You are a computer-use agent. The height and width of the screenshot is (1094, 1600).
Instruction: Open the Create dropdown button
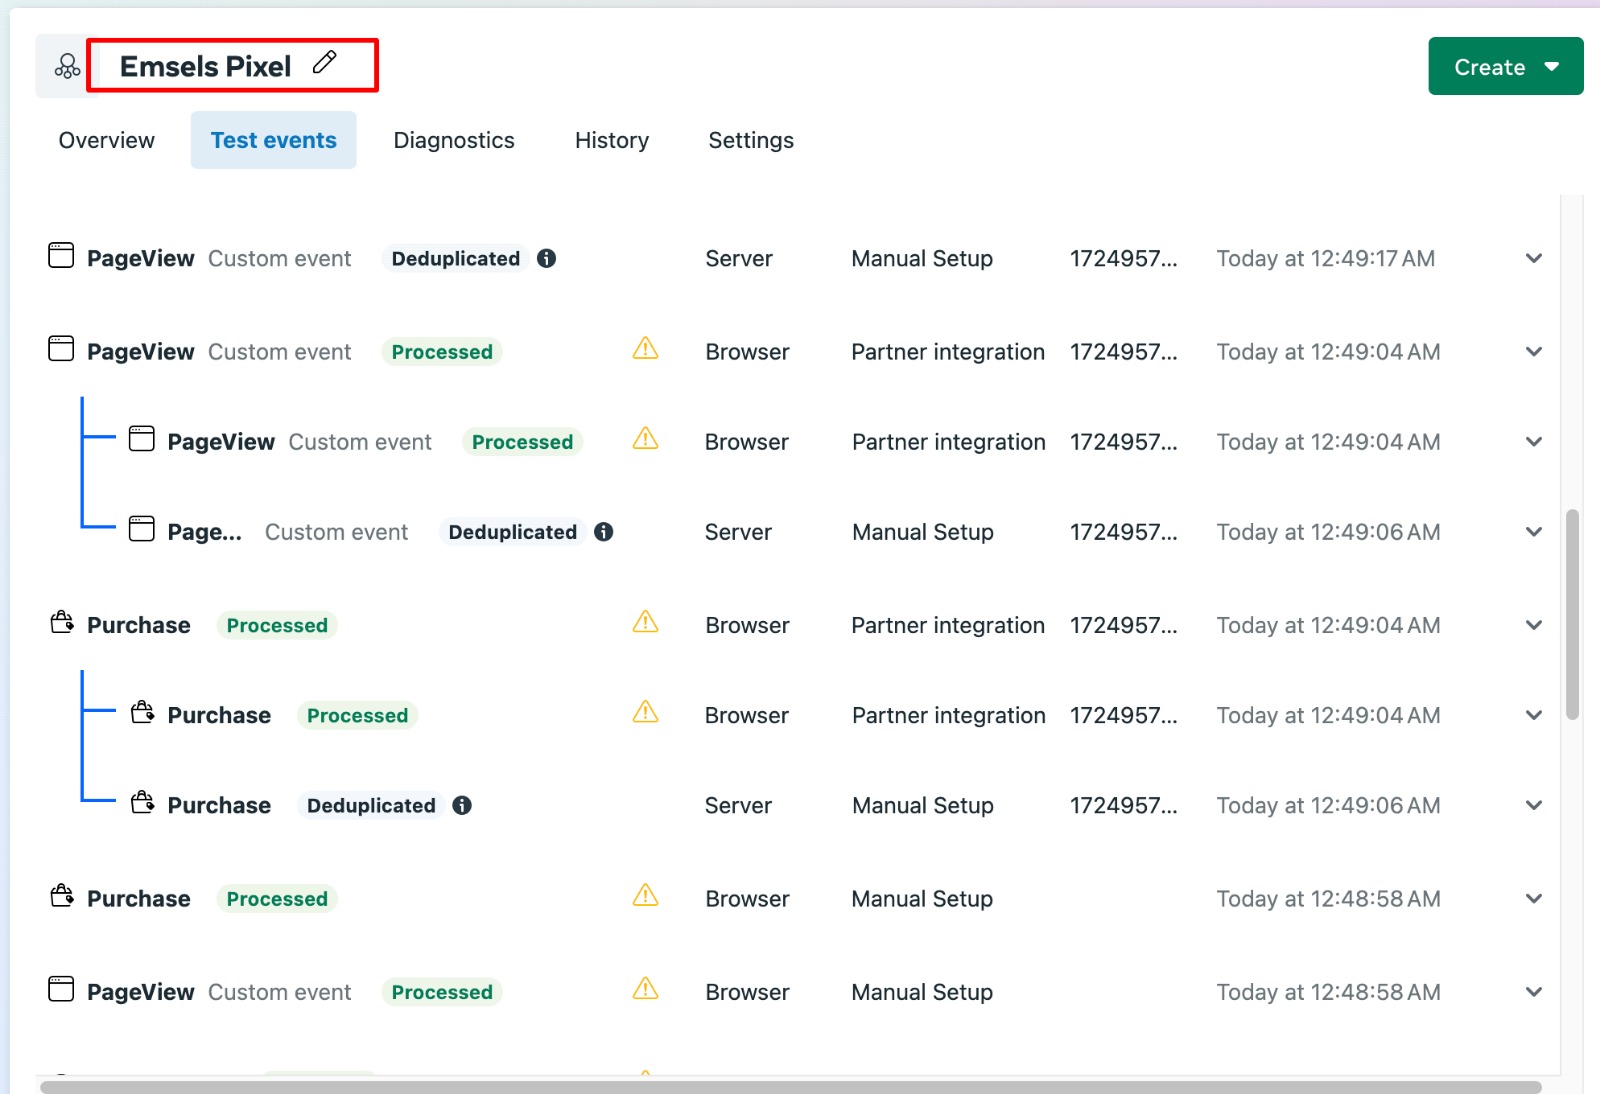click(1505, 66)
